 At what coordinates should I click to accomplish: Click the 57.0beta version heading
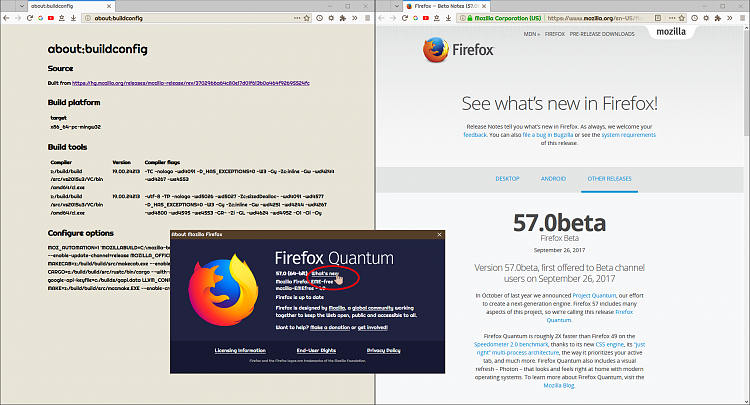click(559, 223)
